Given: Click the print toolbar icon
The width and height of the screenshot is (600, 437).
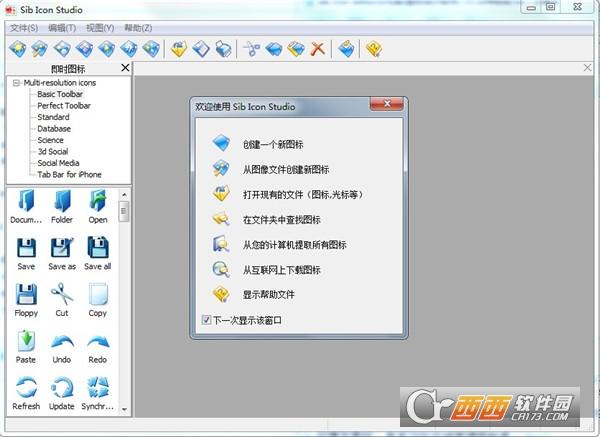Looking at the screenshot, I should tap(223, 49).
